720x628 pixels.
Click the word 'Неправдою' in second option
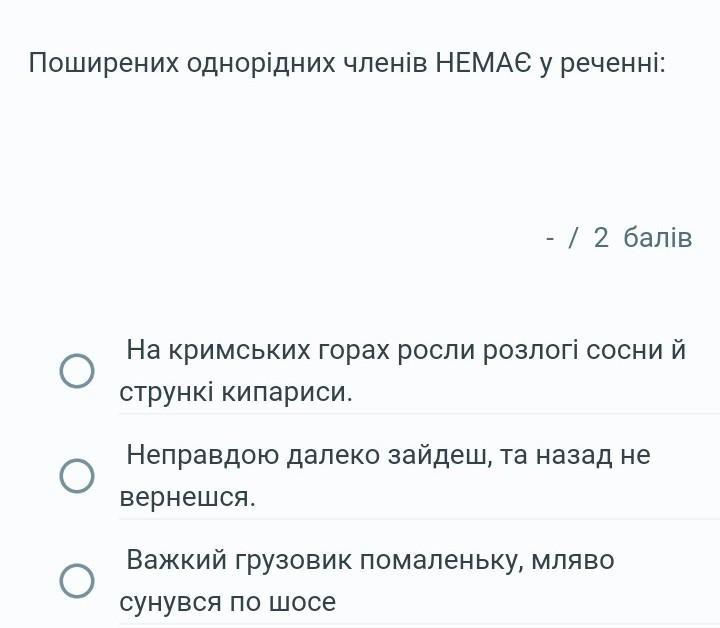tap(203, 455)
